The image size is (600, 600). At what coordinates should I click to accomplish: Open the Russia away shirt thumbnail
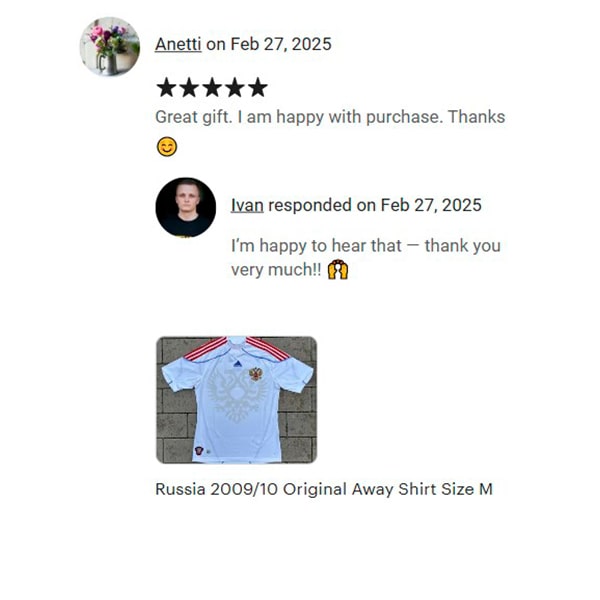point(236,400)
